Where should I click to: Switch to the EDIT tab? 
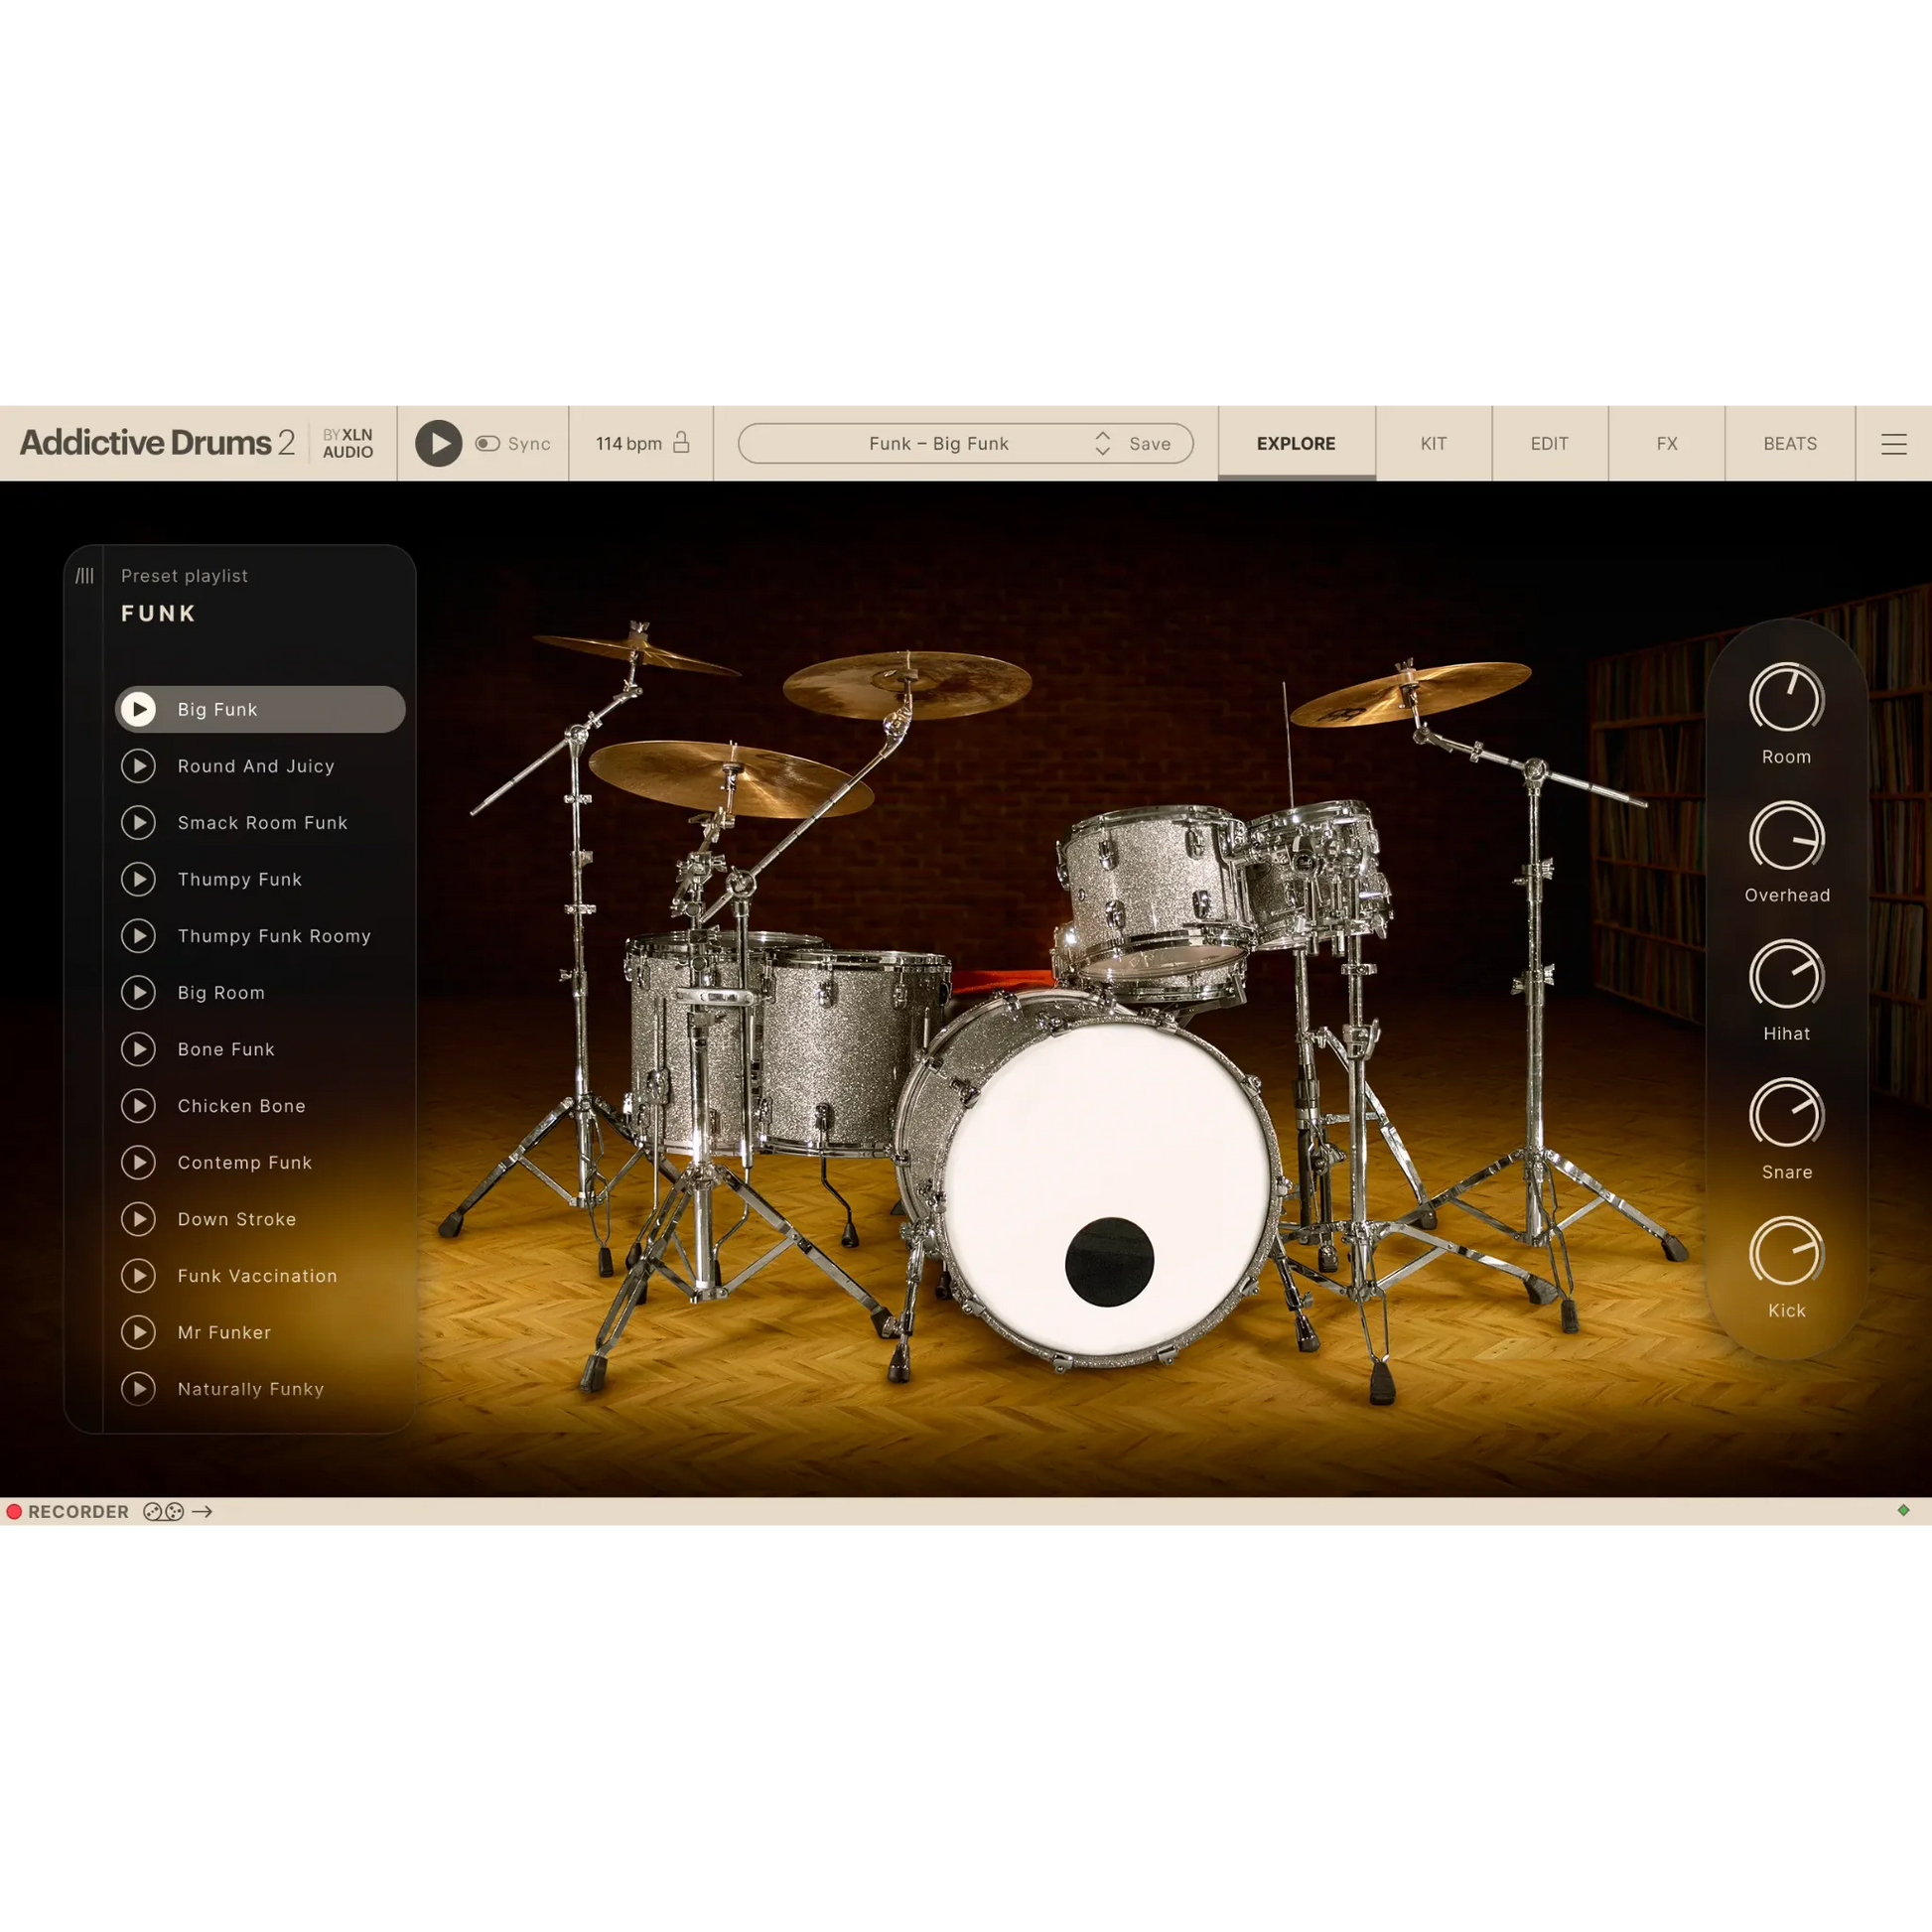point(1549,443)
